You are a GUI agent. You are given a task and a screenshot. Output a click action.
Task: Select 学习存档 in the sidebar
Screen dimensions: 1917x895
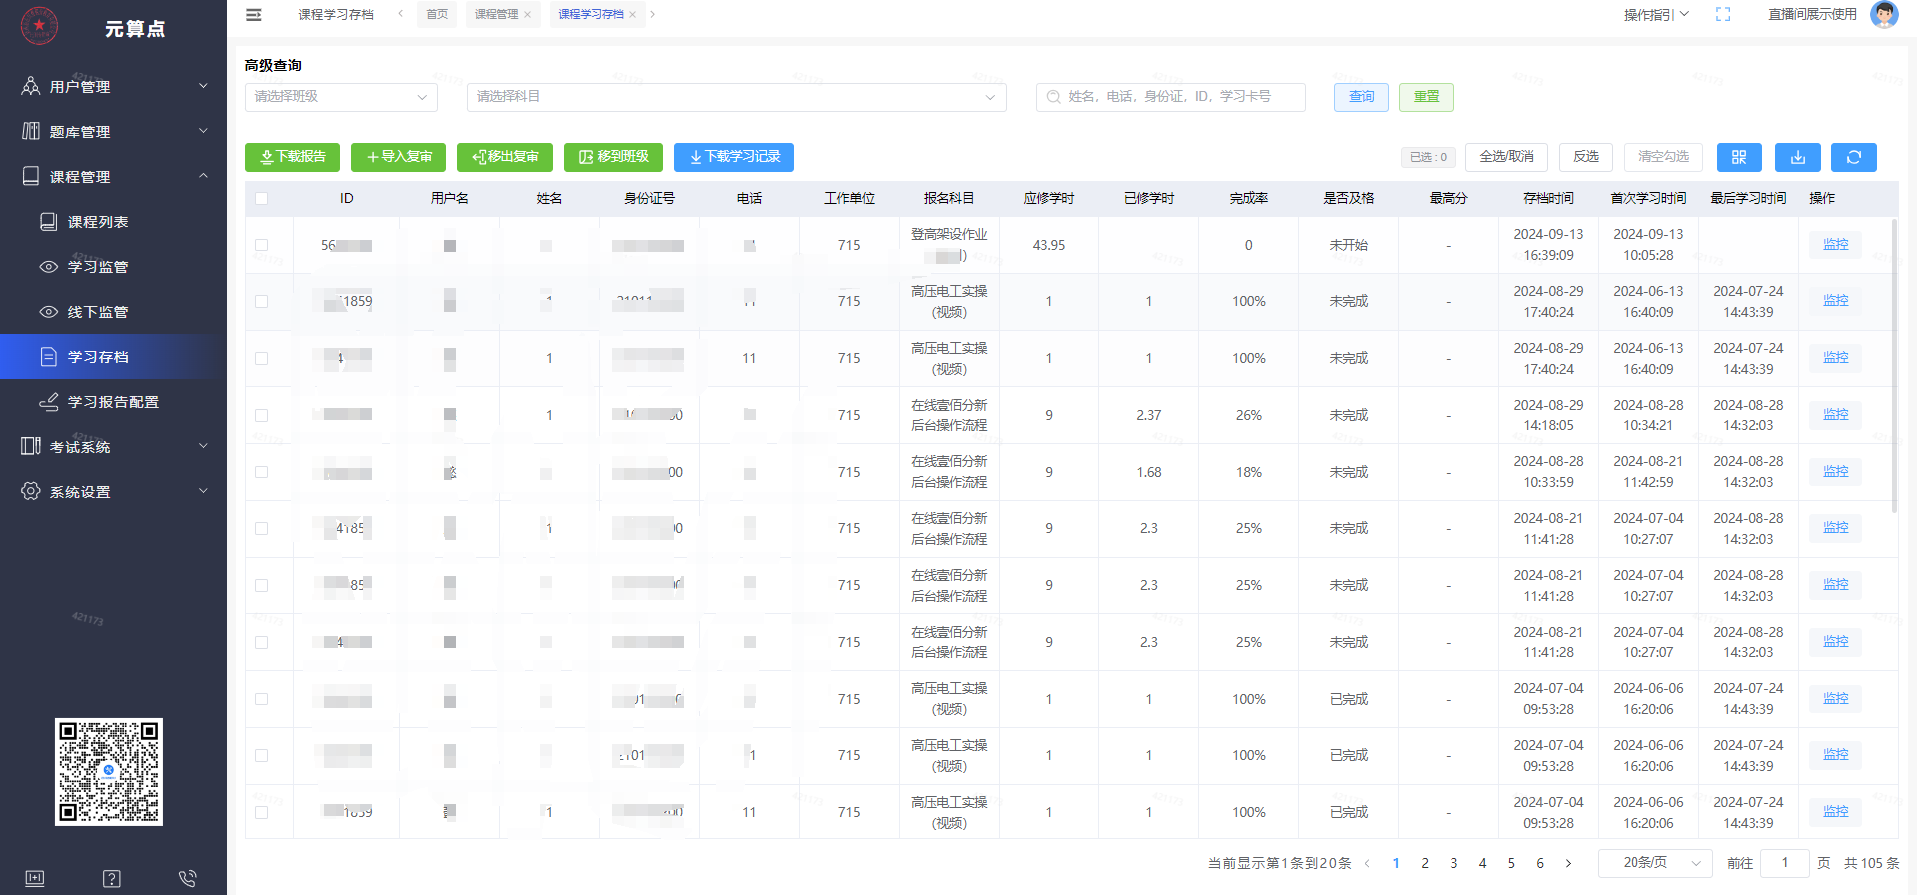tap(113, 357)
